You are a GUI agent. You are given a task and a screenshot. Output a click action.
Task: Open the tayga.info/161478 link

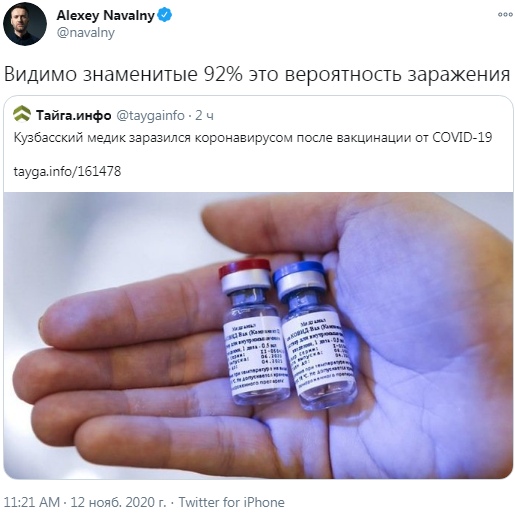[x=67, y=171]
